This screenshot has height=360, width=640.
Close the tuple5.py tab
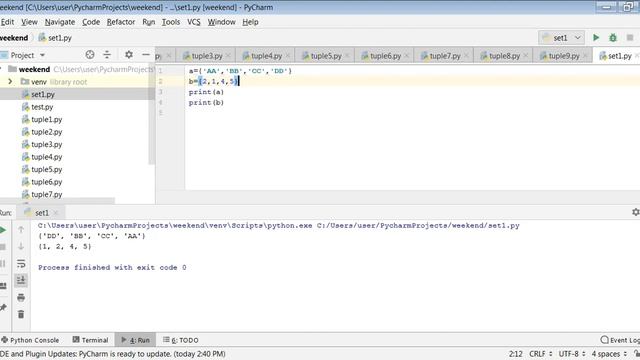347,56
